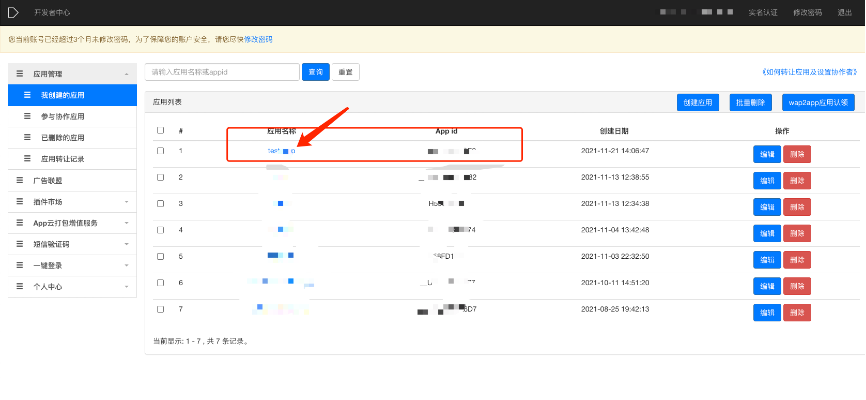Click 编辑 button for row dated 2021-11-13 12:34:38
This screenshot has width=866, height=400.
767,207
